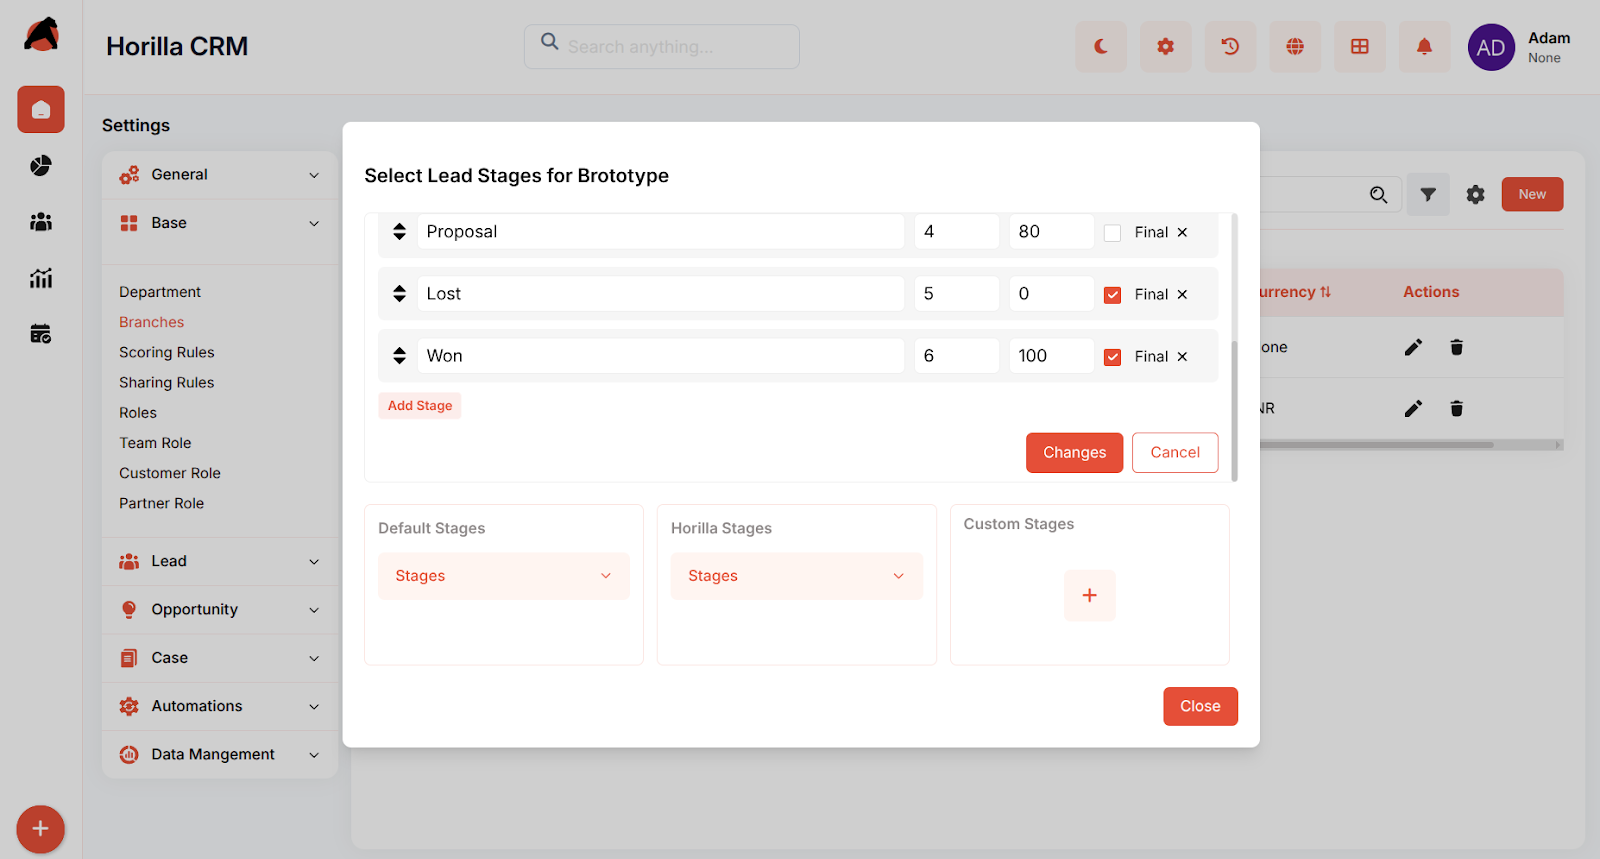Add a custom stage with plus button
This screenshot has width=1600, height=859.
point(1090,596)
